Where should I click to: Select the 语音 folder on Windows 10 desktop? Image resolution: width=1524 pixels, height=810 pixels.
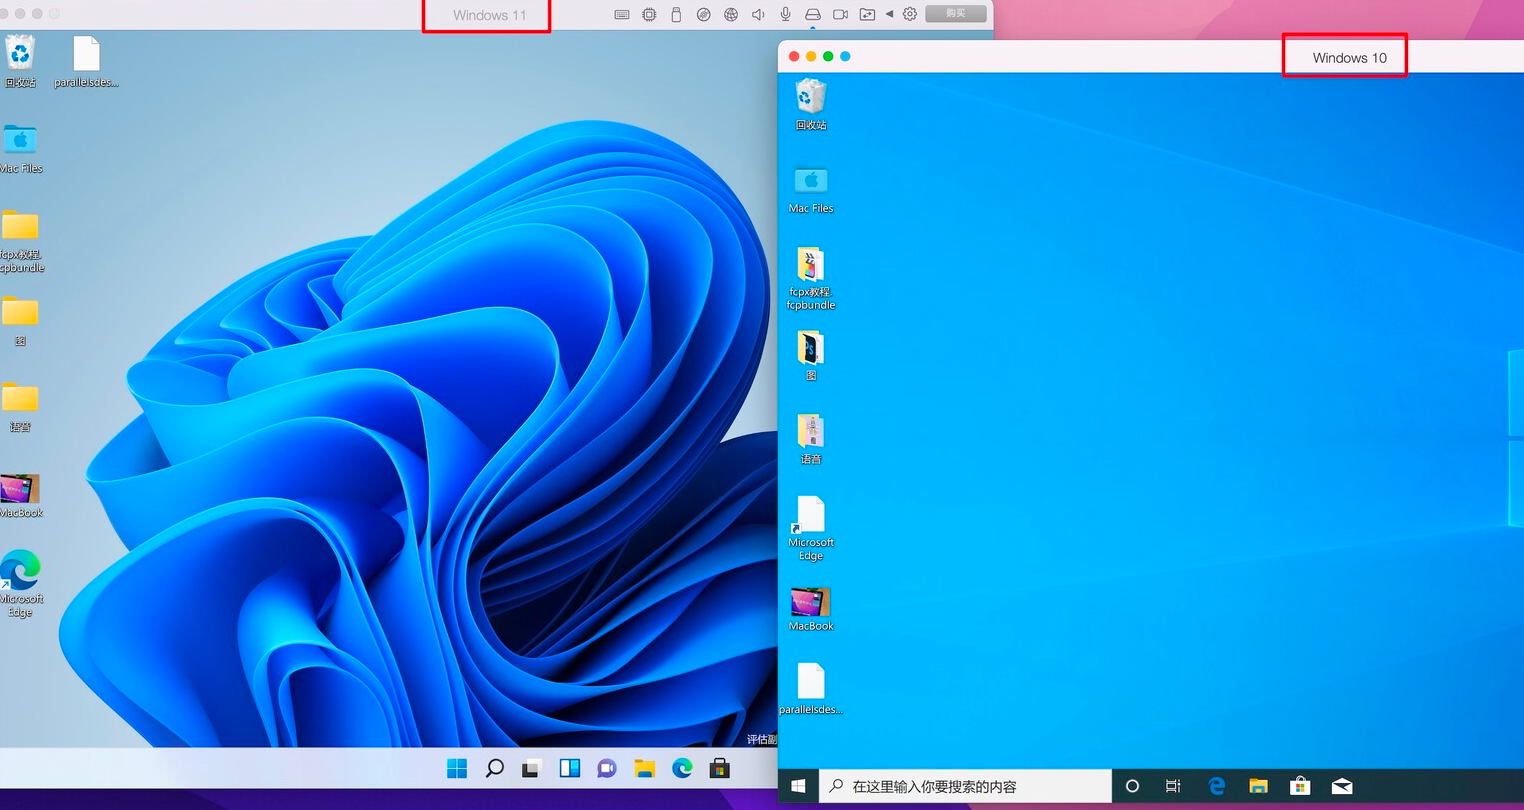tap(811, 439)
